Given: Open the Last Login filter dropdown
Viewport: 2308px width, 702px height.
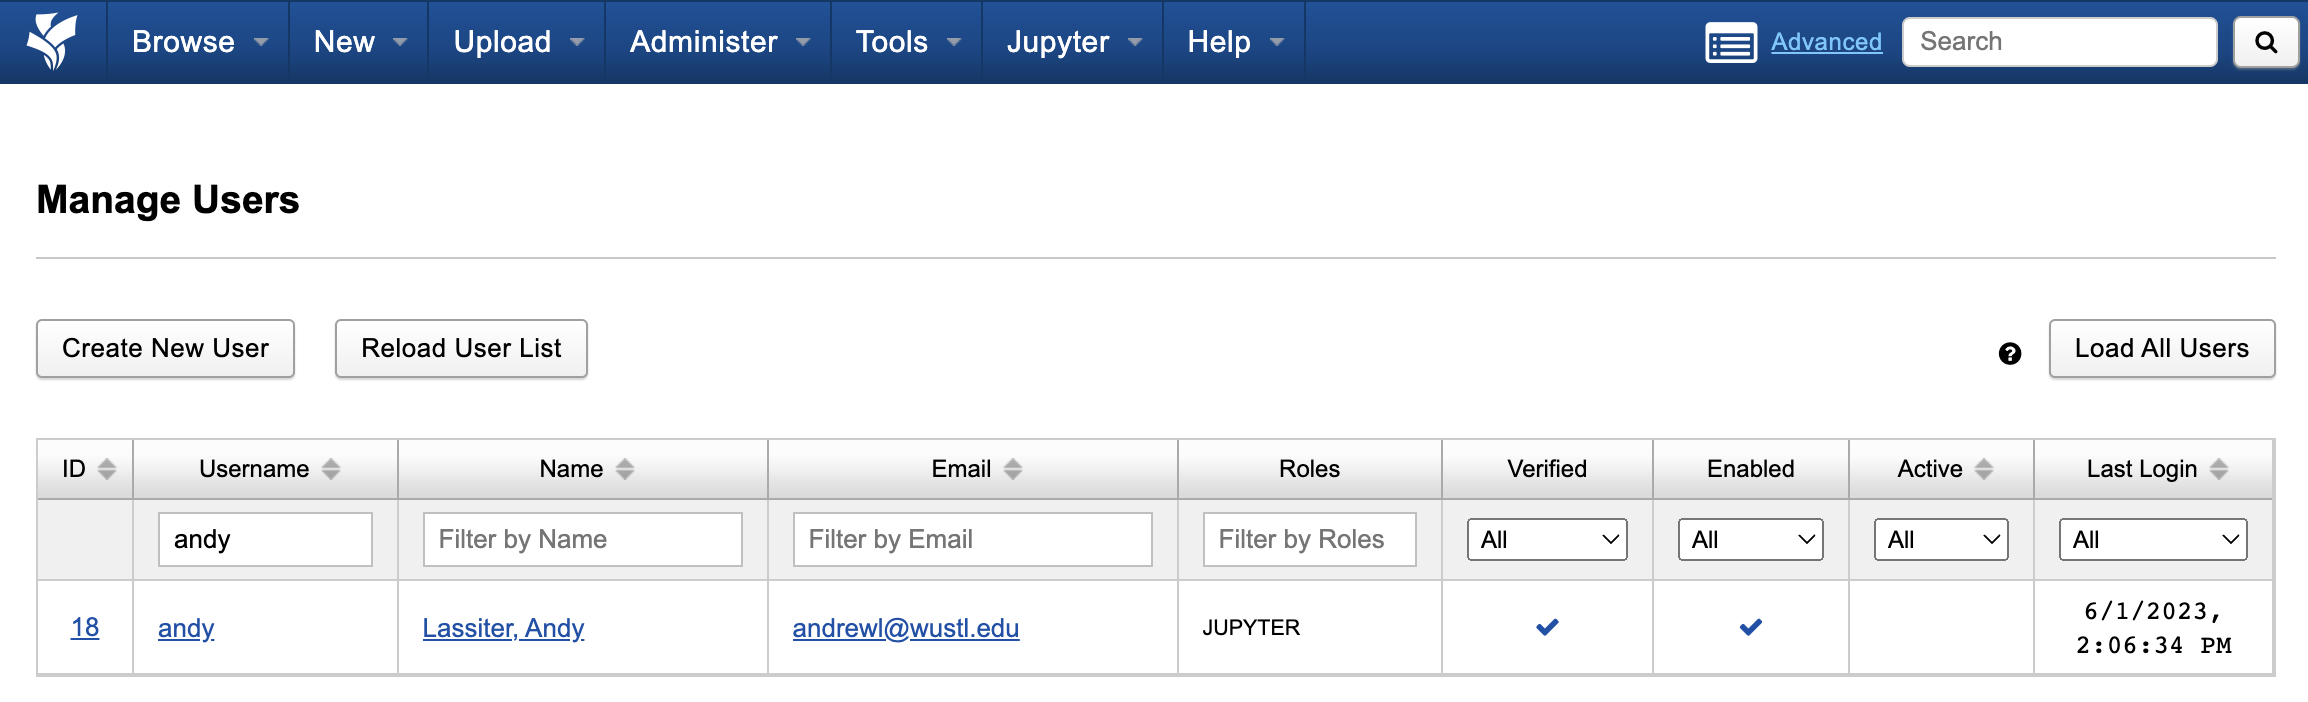Looking at the screenshot, I should tap(2152, 540).
